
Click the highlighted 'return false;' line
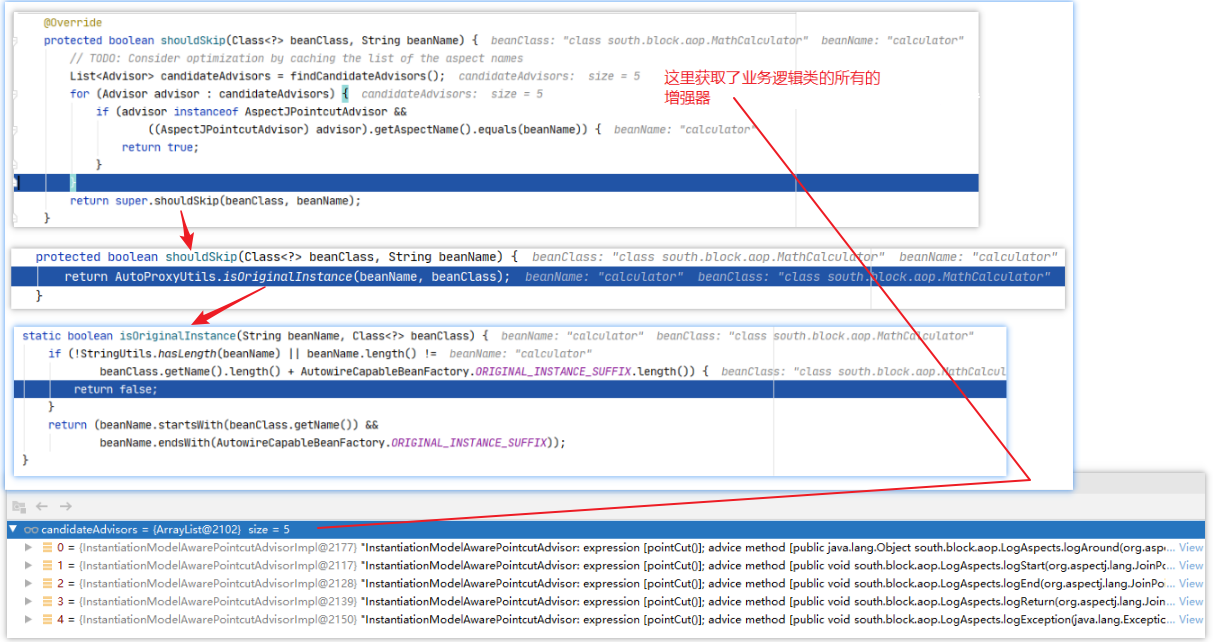[x=510, y=390]
